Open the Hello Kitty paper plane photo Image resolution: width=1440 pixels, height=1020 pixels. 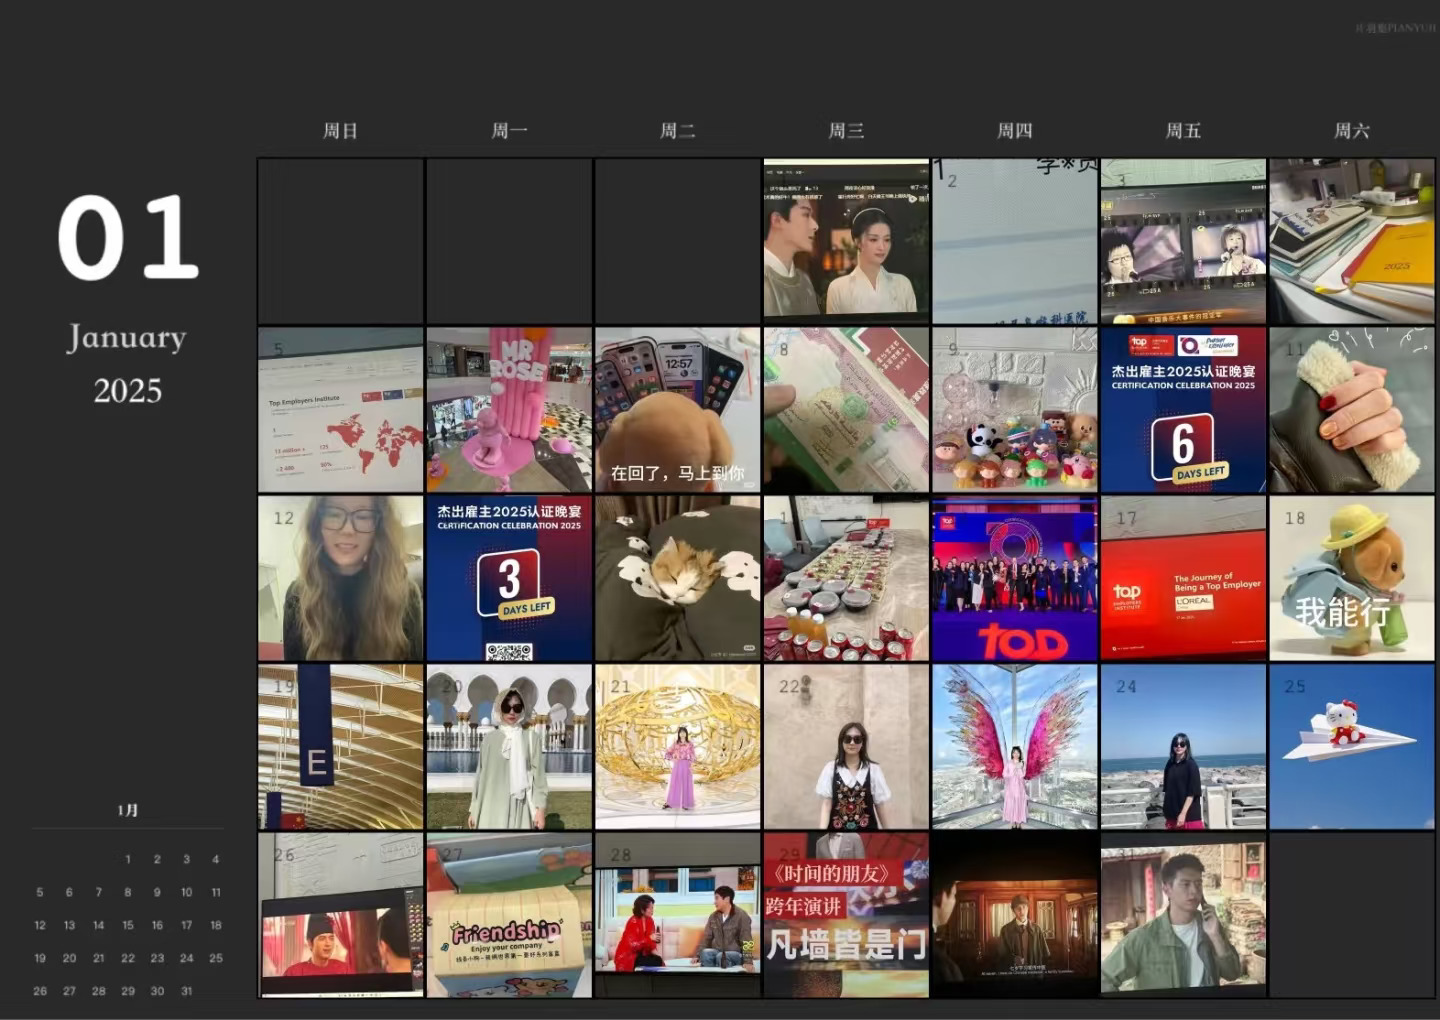coord(1351,746)
